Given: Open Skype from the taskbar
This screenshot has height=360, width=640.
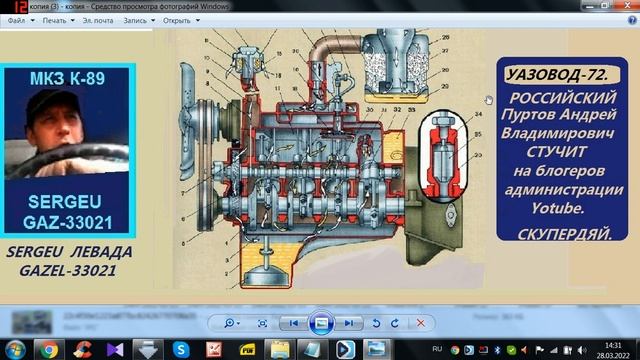Looking at the screenshot, I should (x=181, y=350).
